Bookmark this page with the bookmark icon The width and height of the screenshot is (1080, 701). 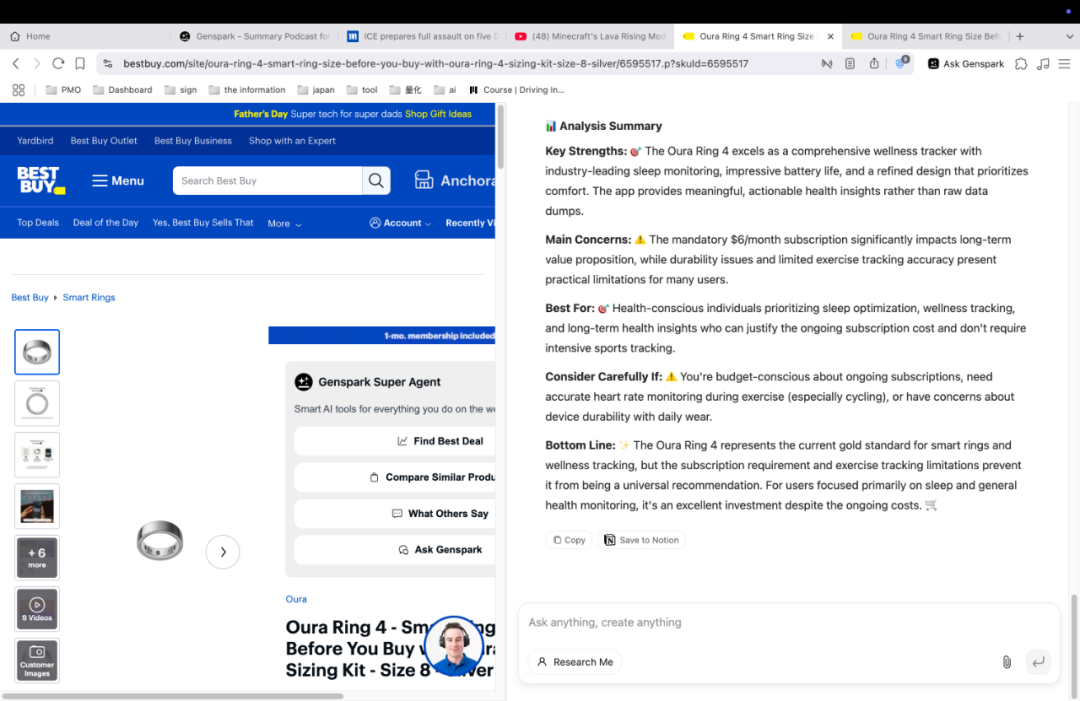[849, 63]
